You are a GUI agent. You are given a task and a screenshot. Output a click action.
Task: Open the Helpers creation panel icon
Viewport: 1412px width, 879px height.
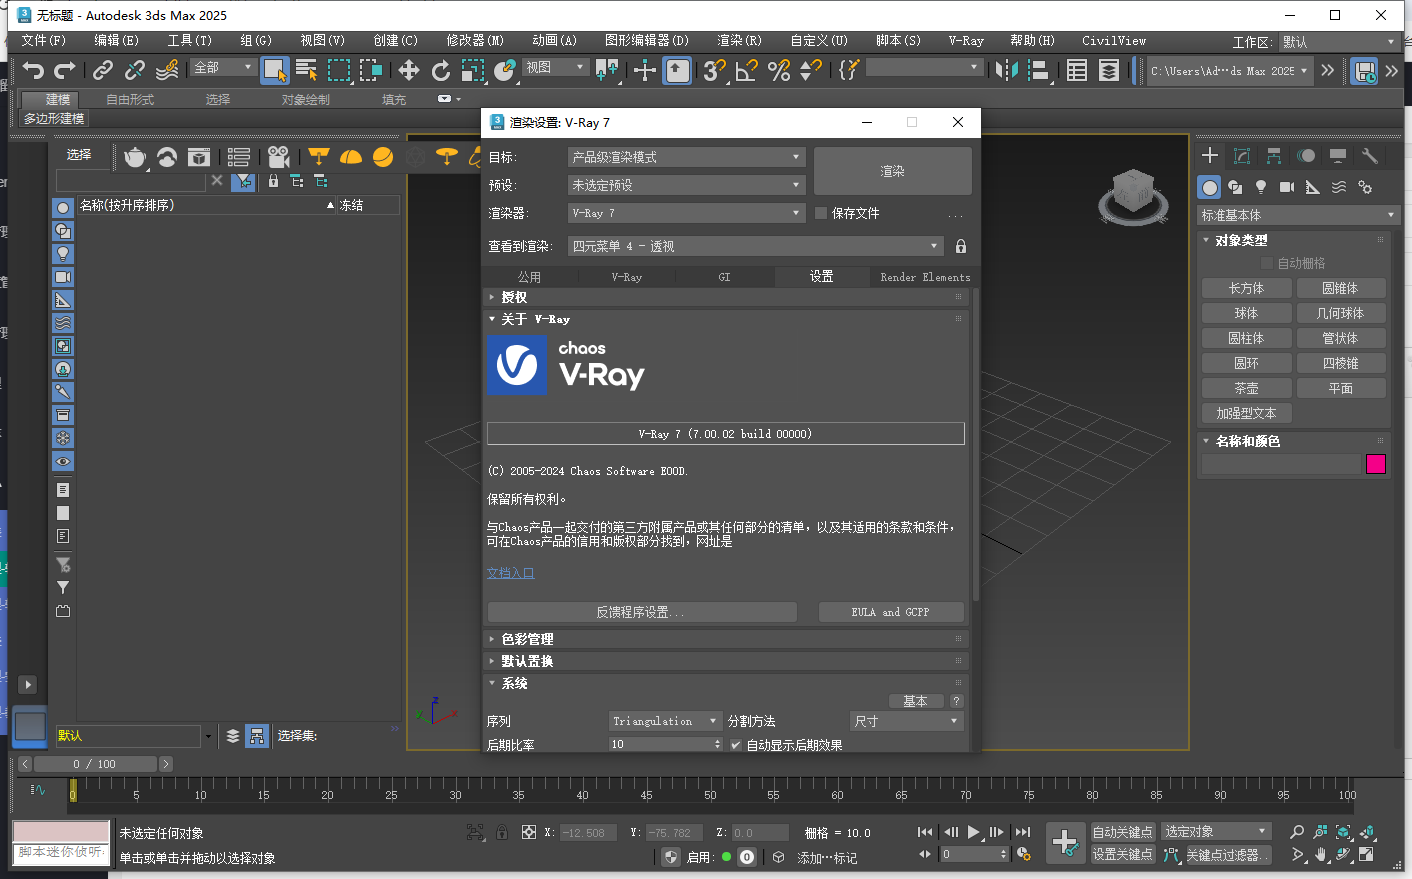point(1311,188)
